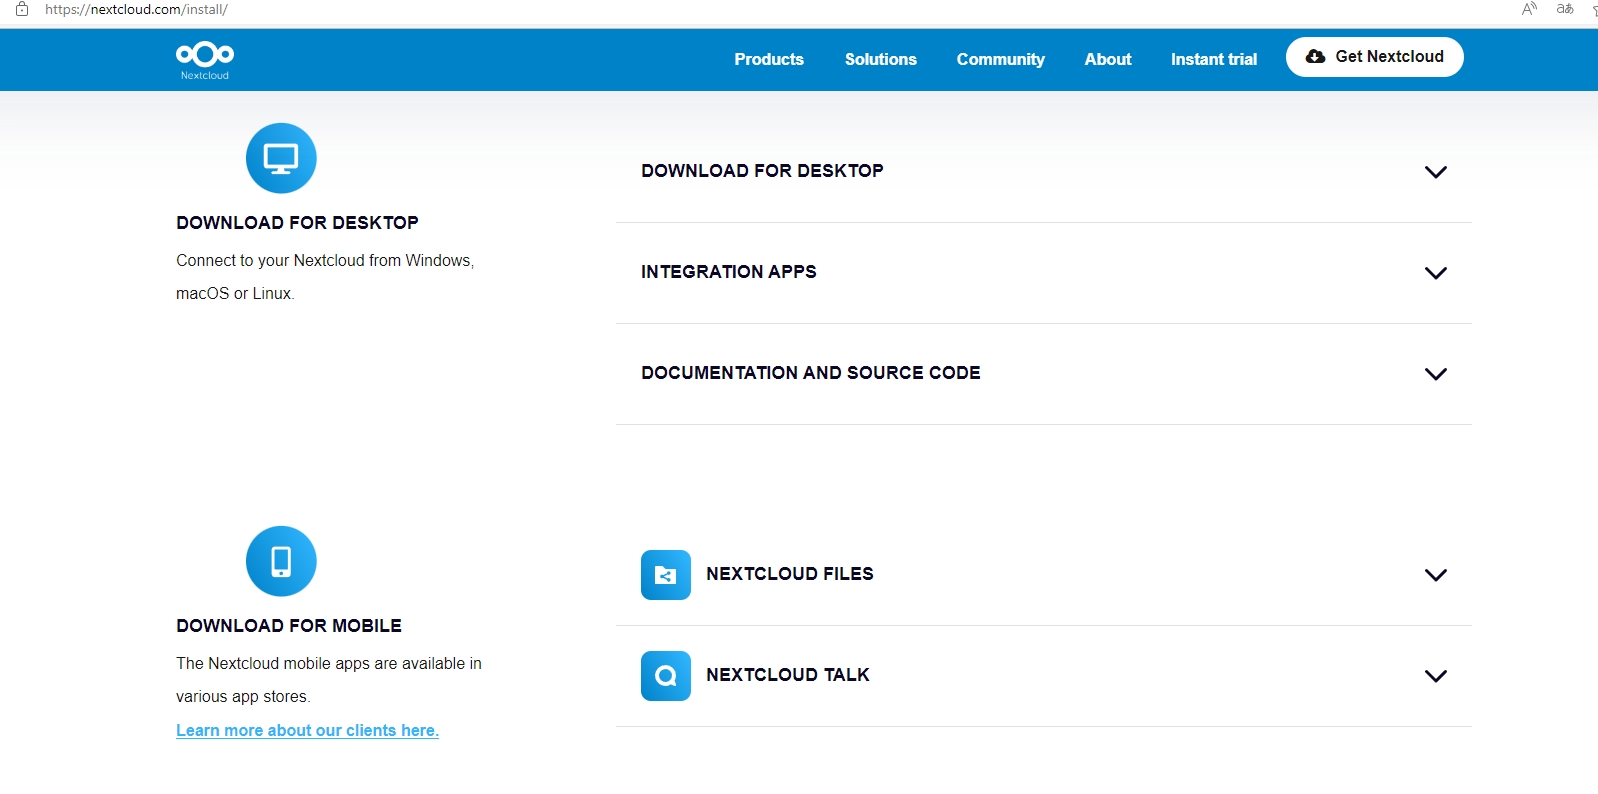Open the Community menu
The width and height of the screenshot is (1598, 794).
tap(1000, 59)
